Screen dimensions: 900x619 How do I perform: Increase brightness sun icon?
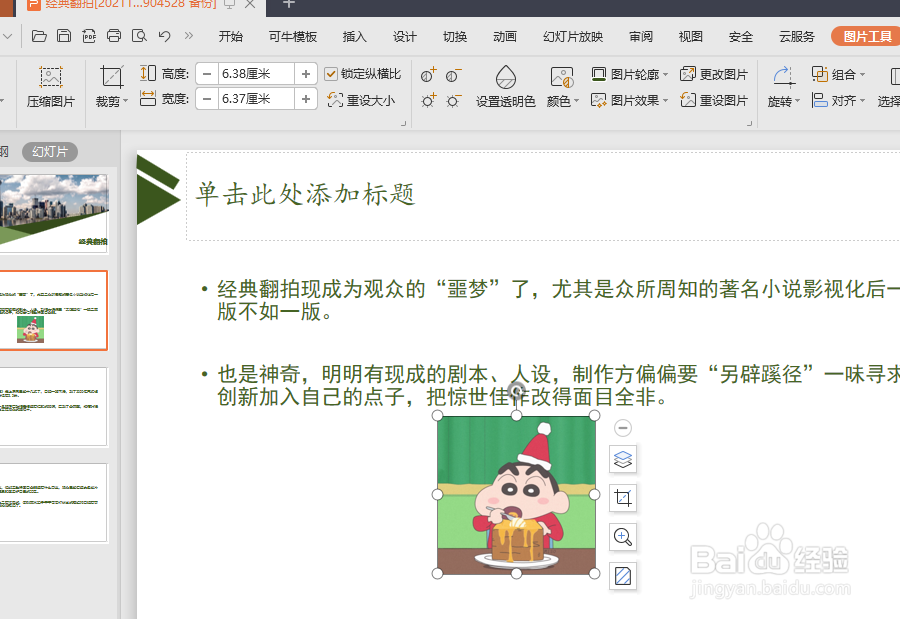click(429, 100)
